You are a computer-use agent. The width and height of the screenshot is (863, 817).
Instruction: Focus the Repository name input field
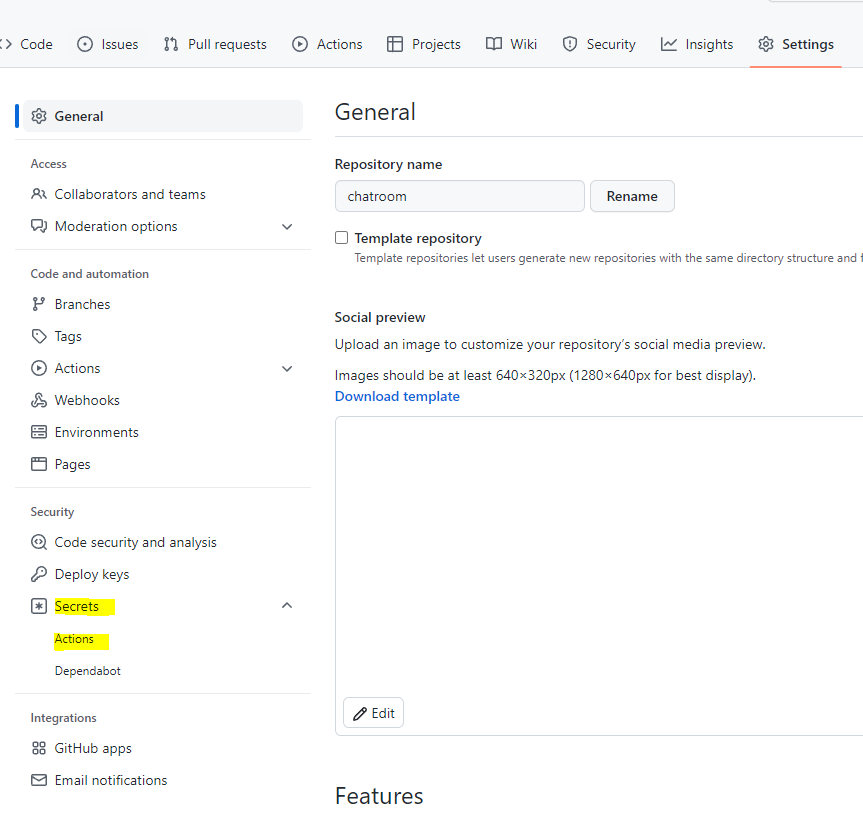click(x=460, y=196)
